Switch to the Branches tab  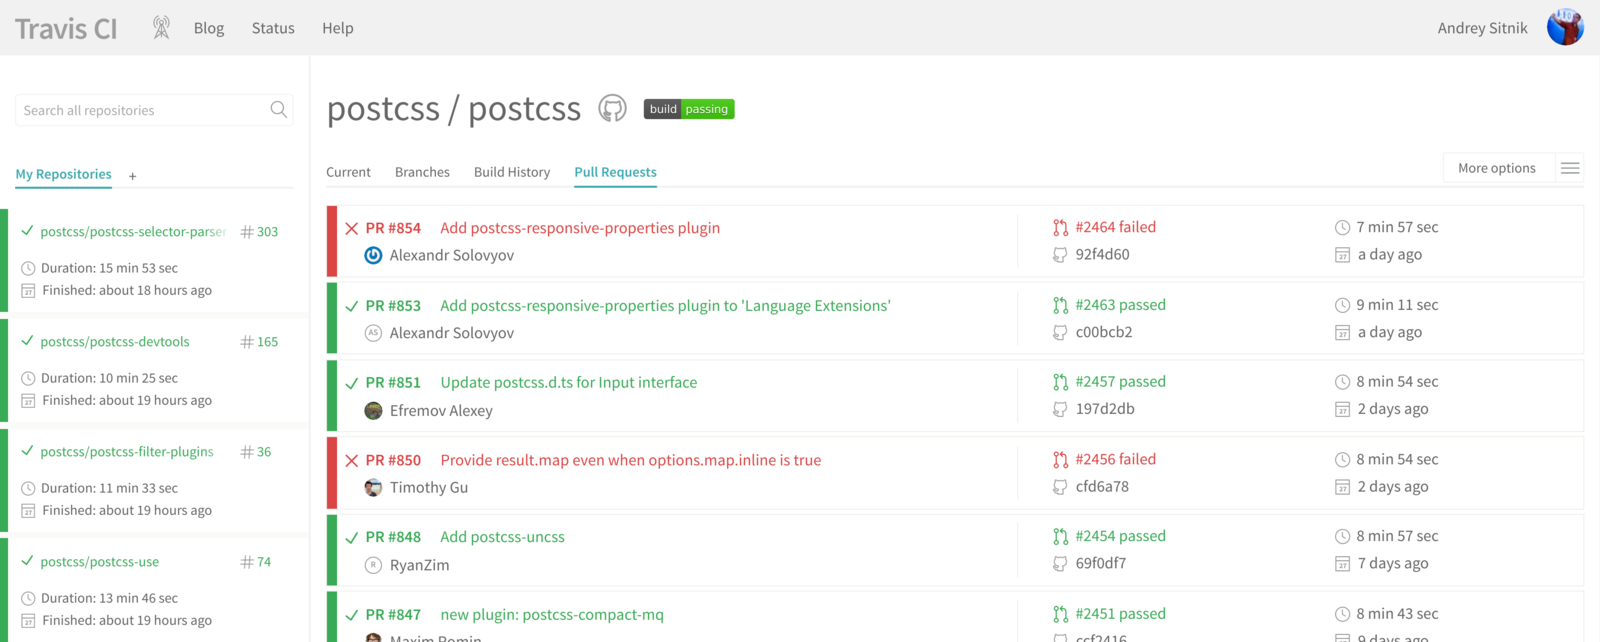coord(422,172)
